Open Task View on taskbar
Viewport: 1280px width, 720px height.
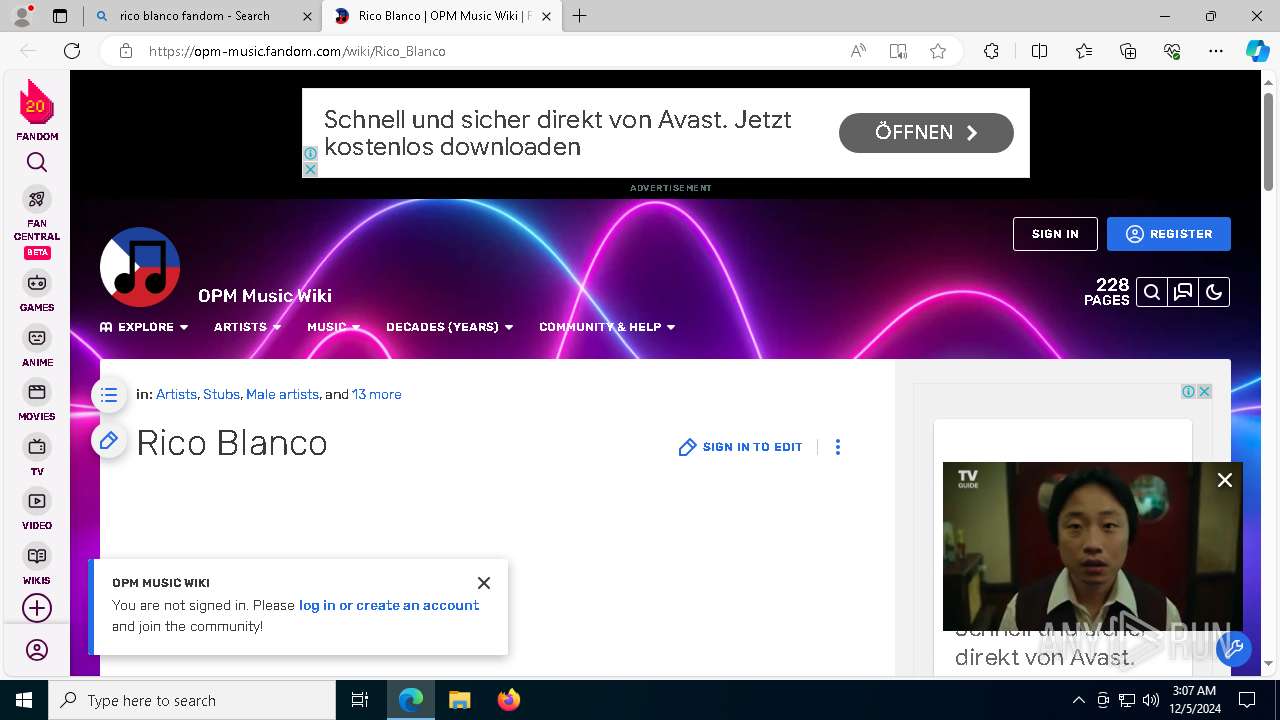click(x=360, y=700)
